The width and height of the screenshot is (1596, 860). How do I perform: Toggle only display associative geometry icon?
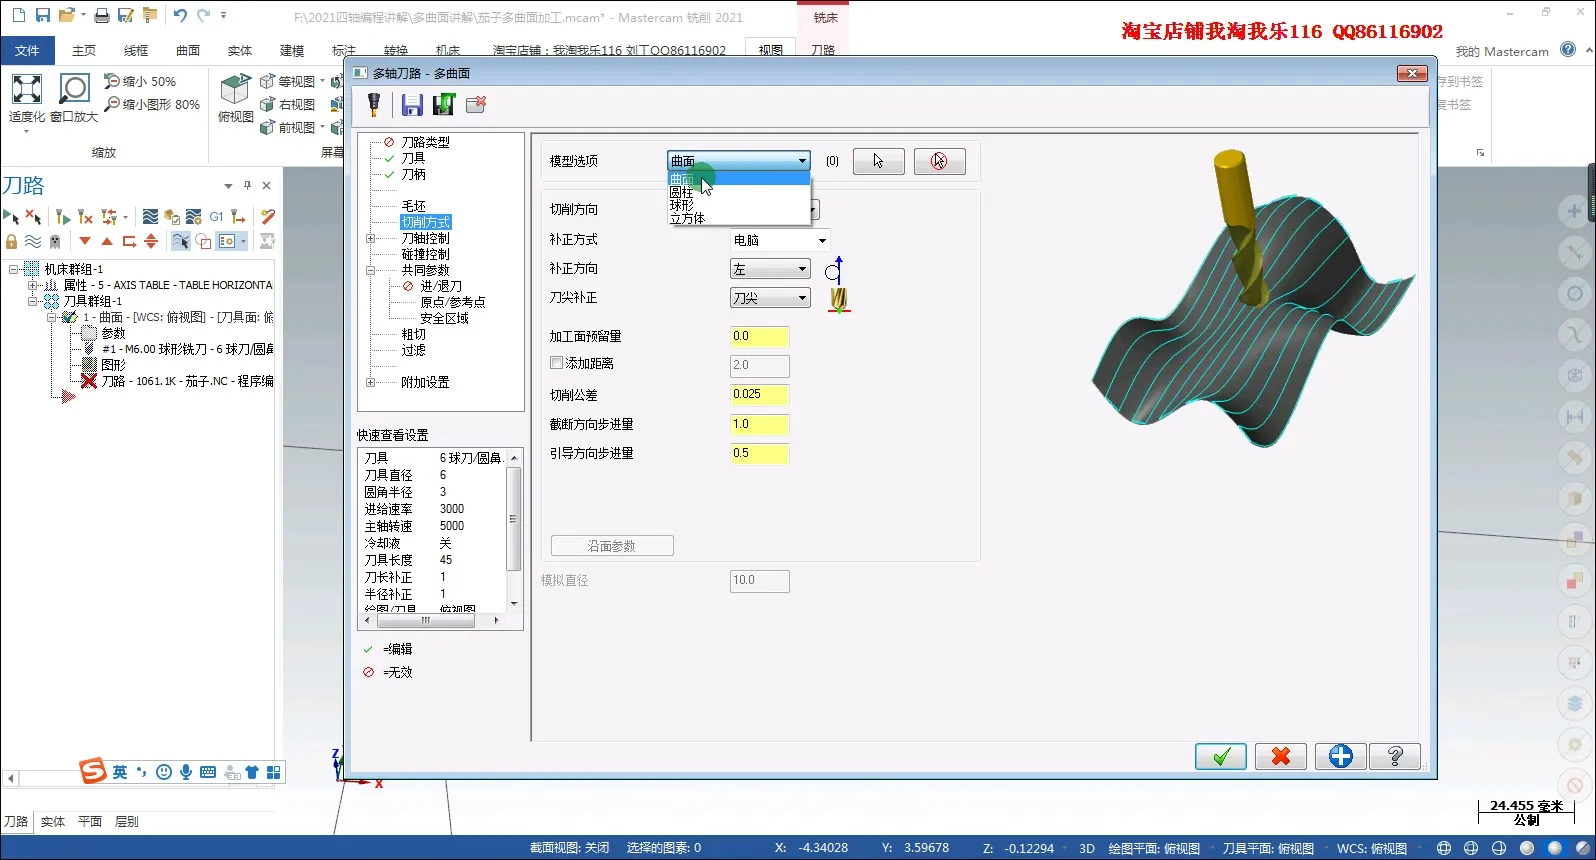click(x=204, y=241)
